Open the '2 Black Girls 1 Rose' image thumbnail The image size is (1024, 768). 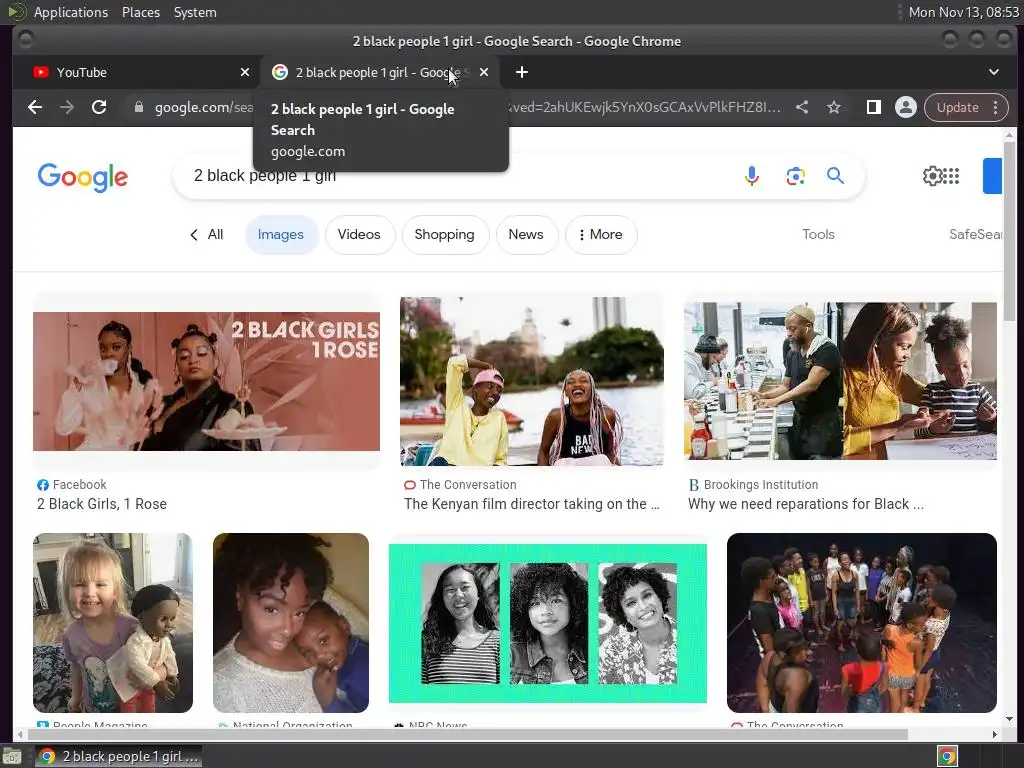(206, 381)
